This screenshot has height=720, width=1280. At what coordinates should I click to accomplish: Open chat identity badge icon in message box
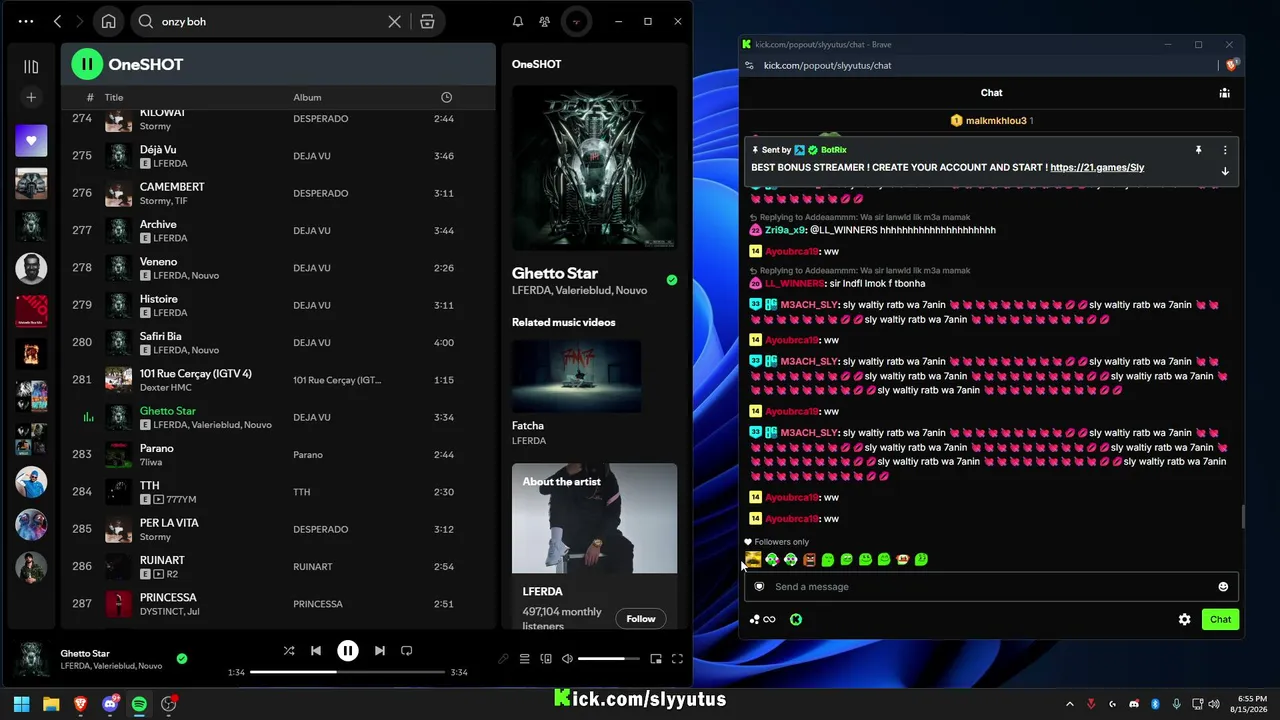coord(759,587)
